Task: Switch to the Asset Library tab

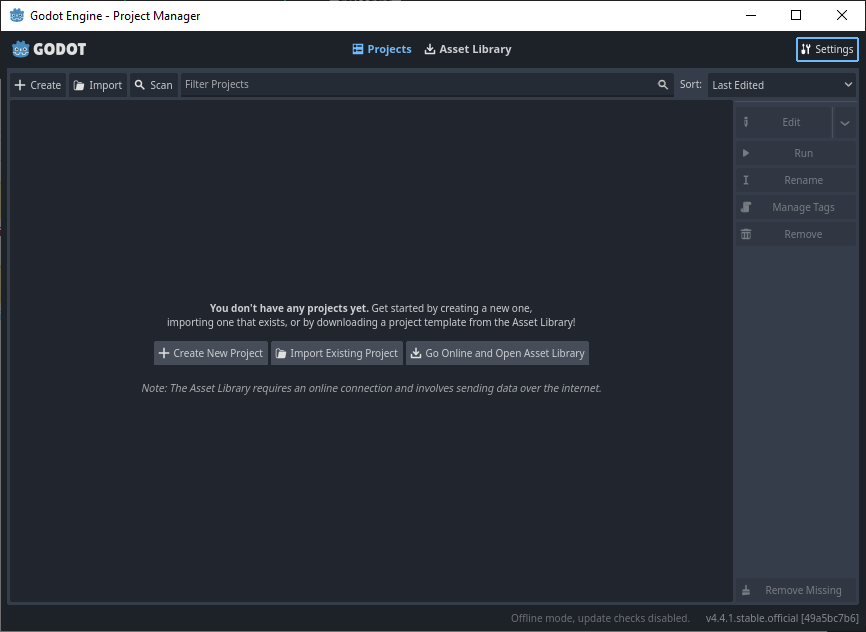Action: (x=467, y=49)
